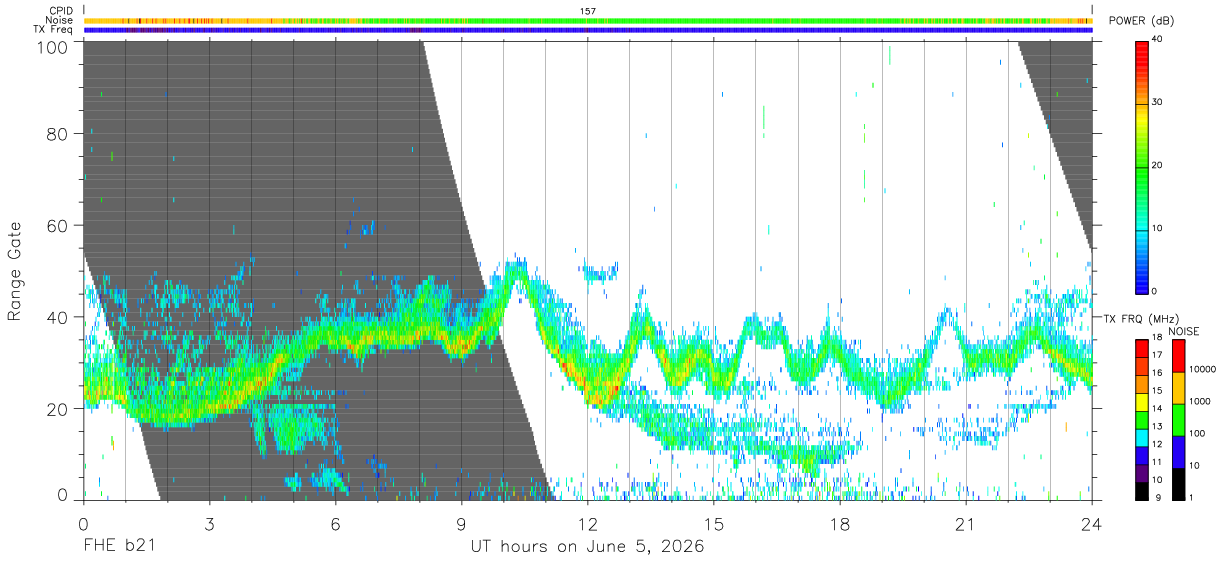Click the 1000 label on NOISE legend

pos(1200,401)
